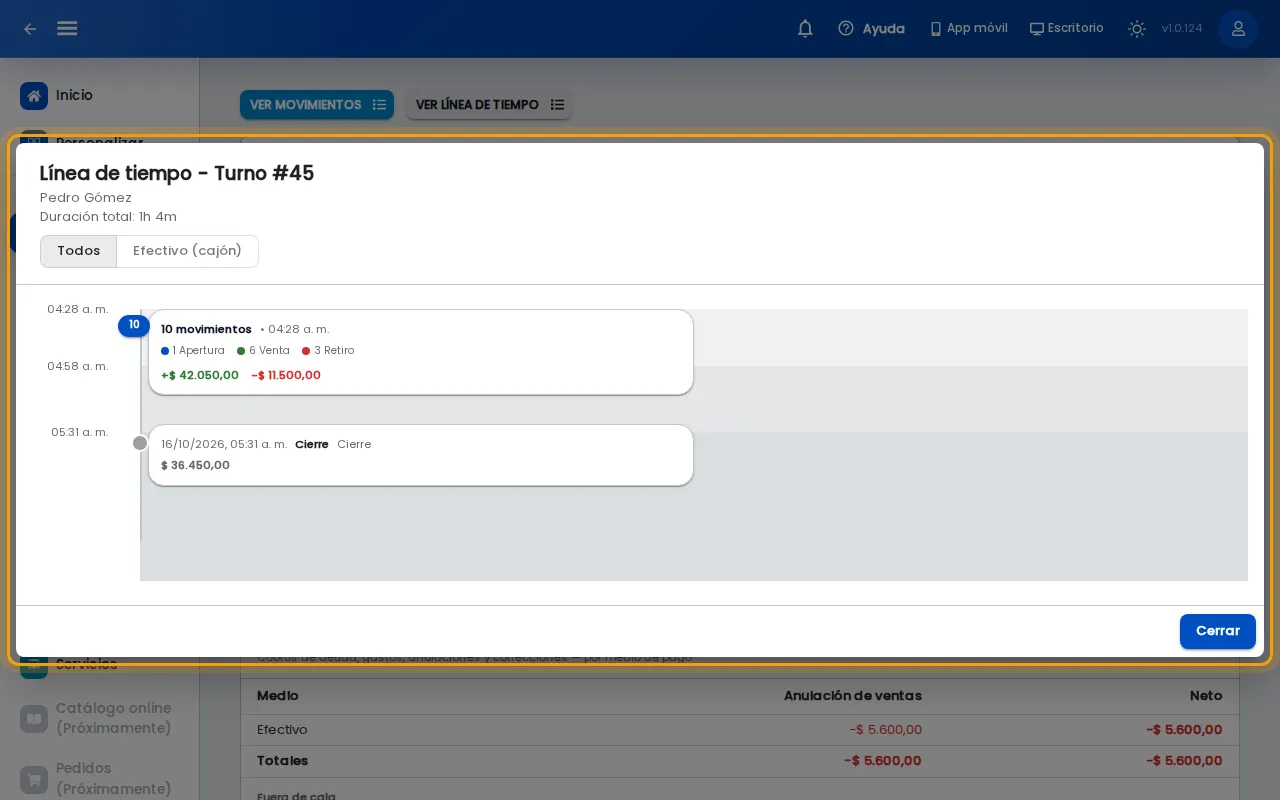Click the 05:31 a. m. time label
The image size is (1280, 800).
(x=80, y=433)
